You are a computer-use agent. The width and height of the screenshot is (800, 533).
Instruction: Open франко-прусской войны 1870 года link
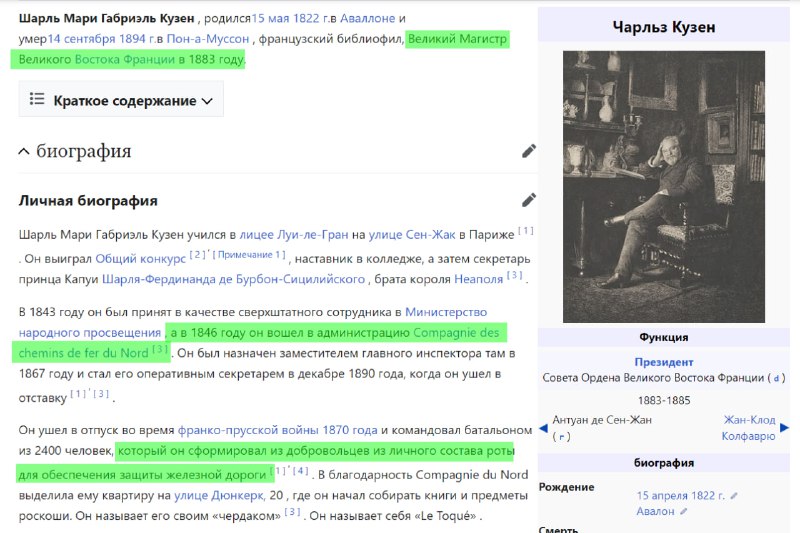point(278,430)
